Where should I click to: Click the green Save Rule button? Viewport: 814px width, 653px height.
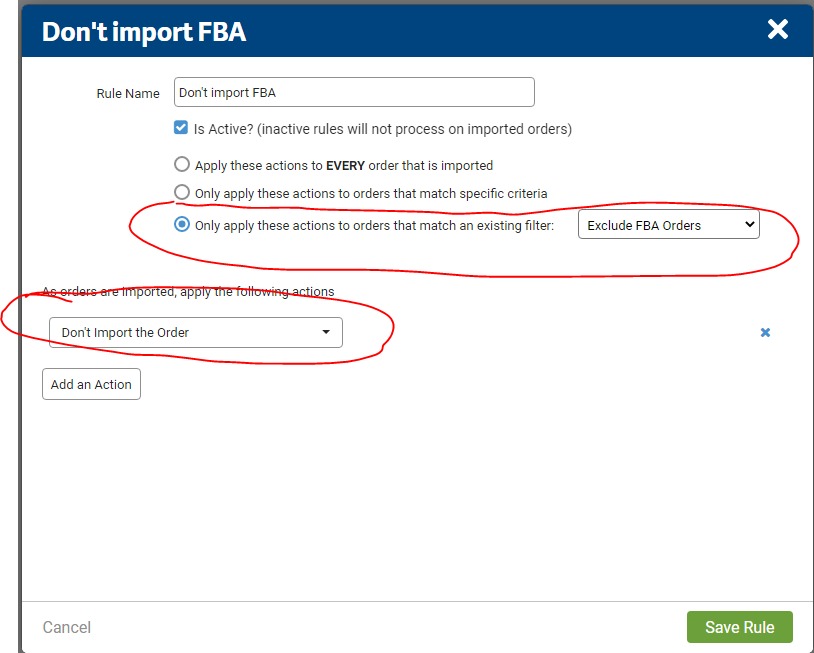[739, 627]
